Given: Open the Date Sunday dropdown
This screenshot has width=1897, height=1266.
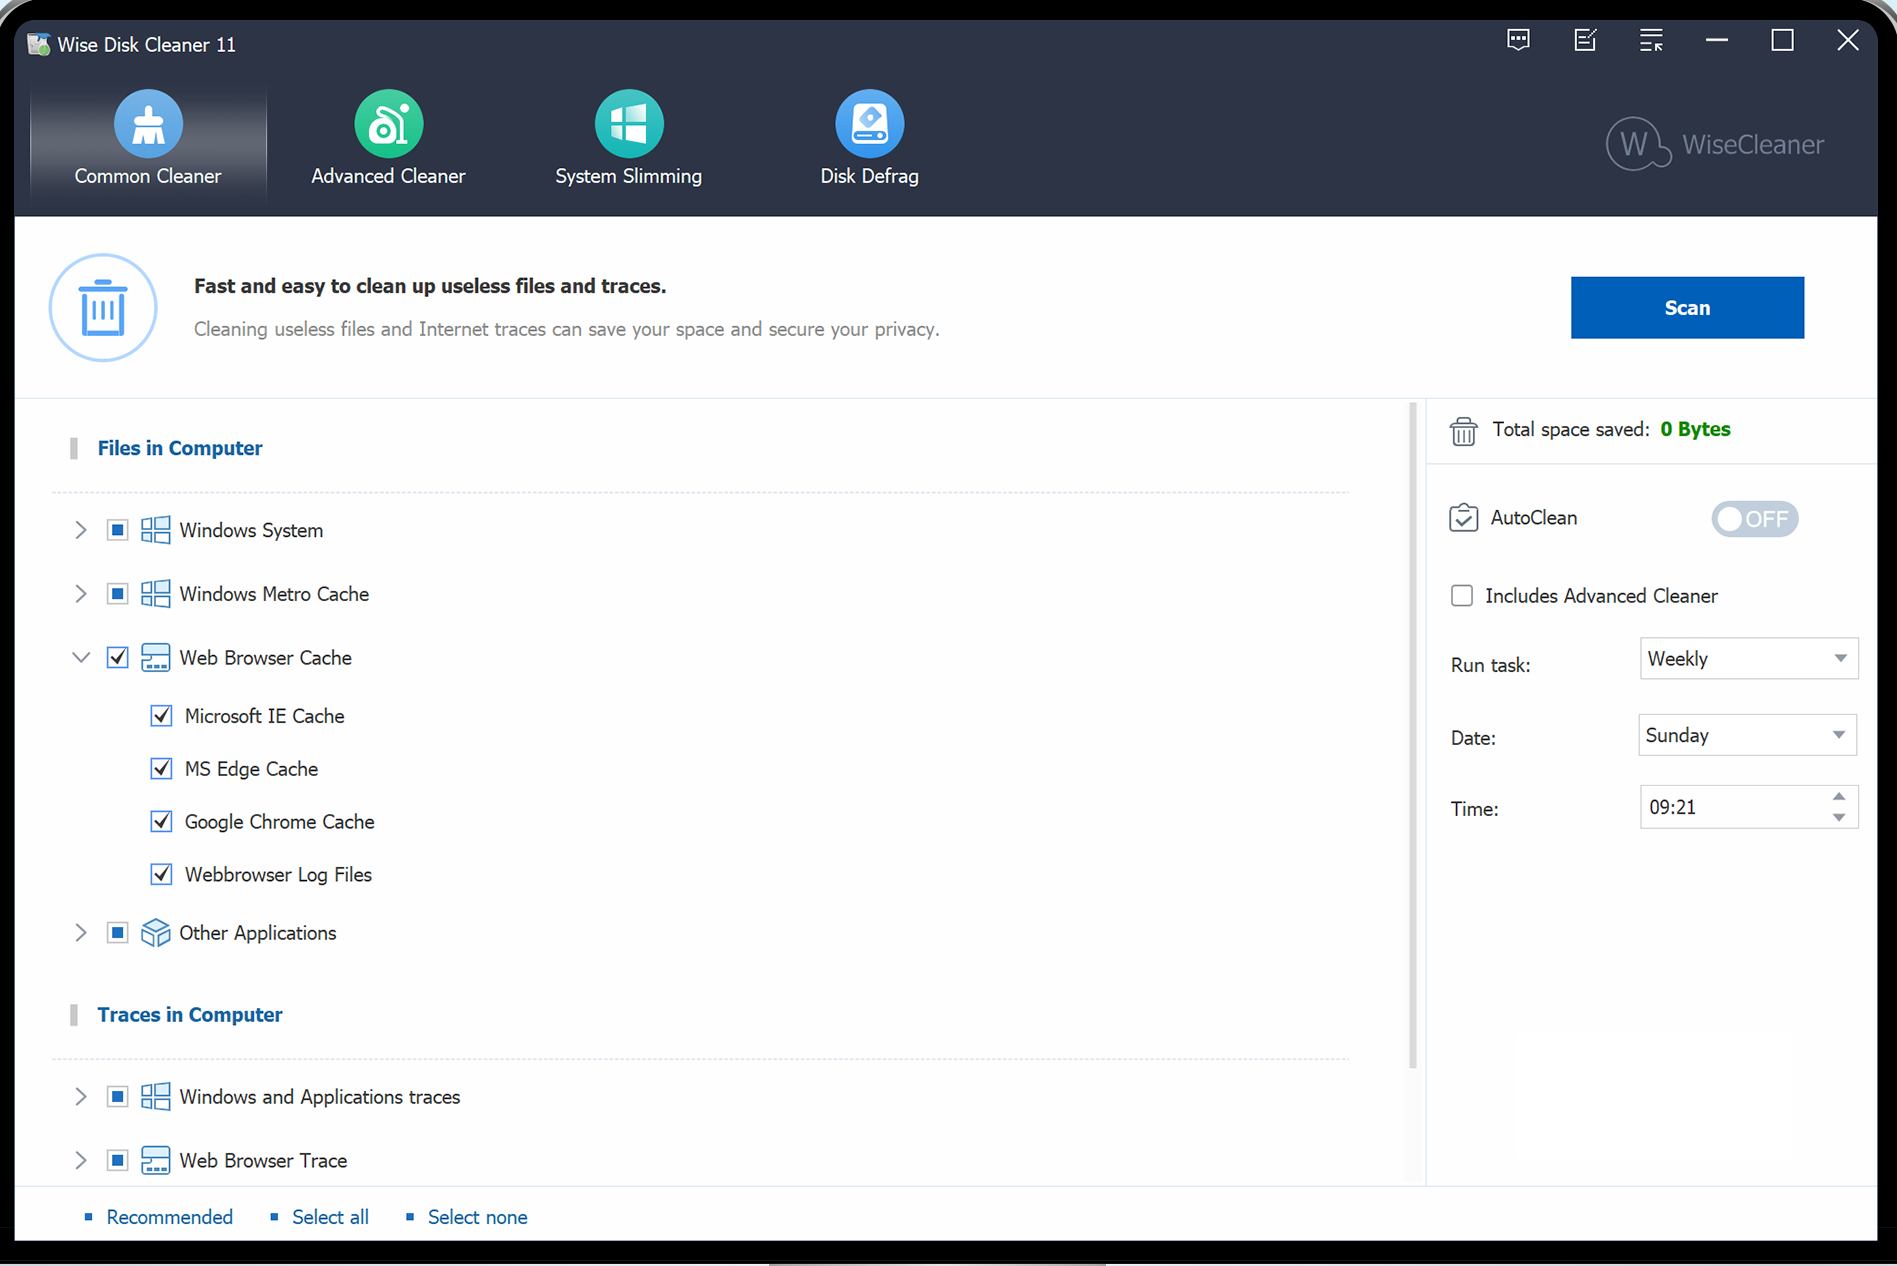Looking at the screenshot, I should coord(1748,735).
